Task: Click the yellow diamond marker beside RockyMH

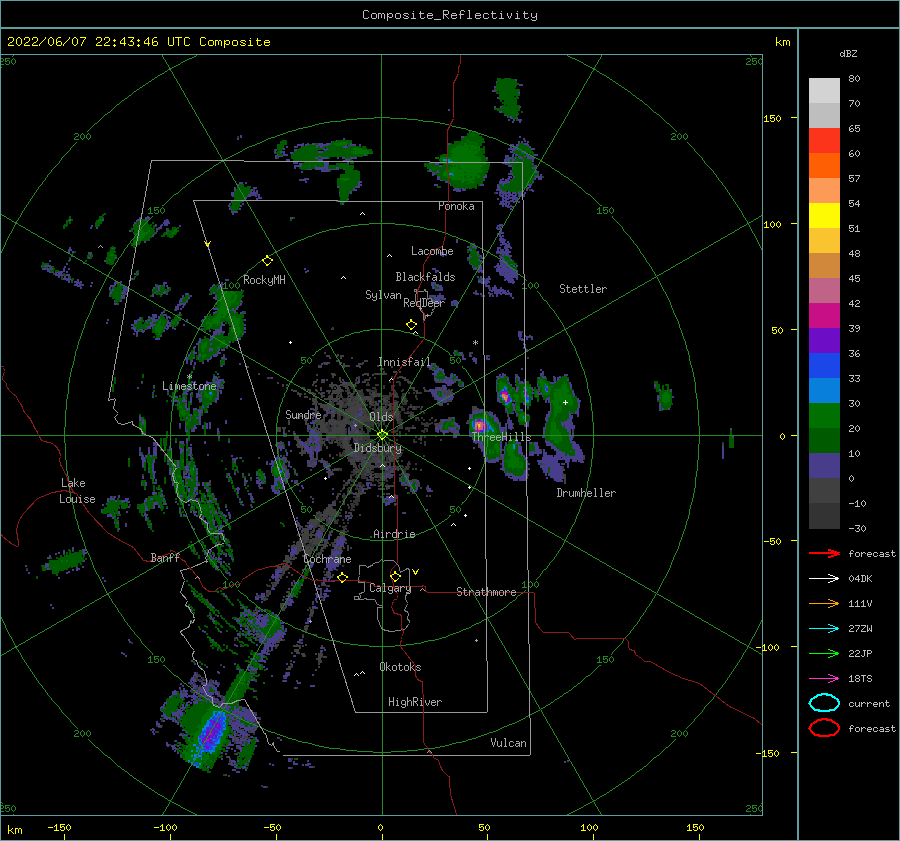Action: click(267, 261)
